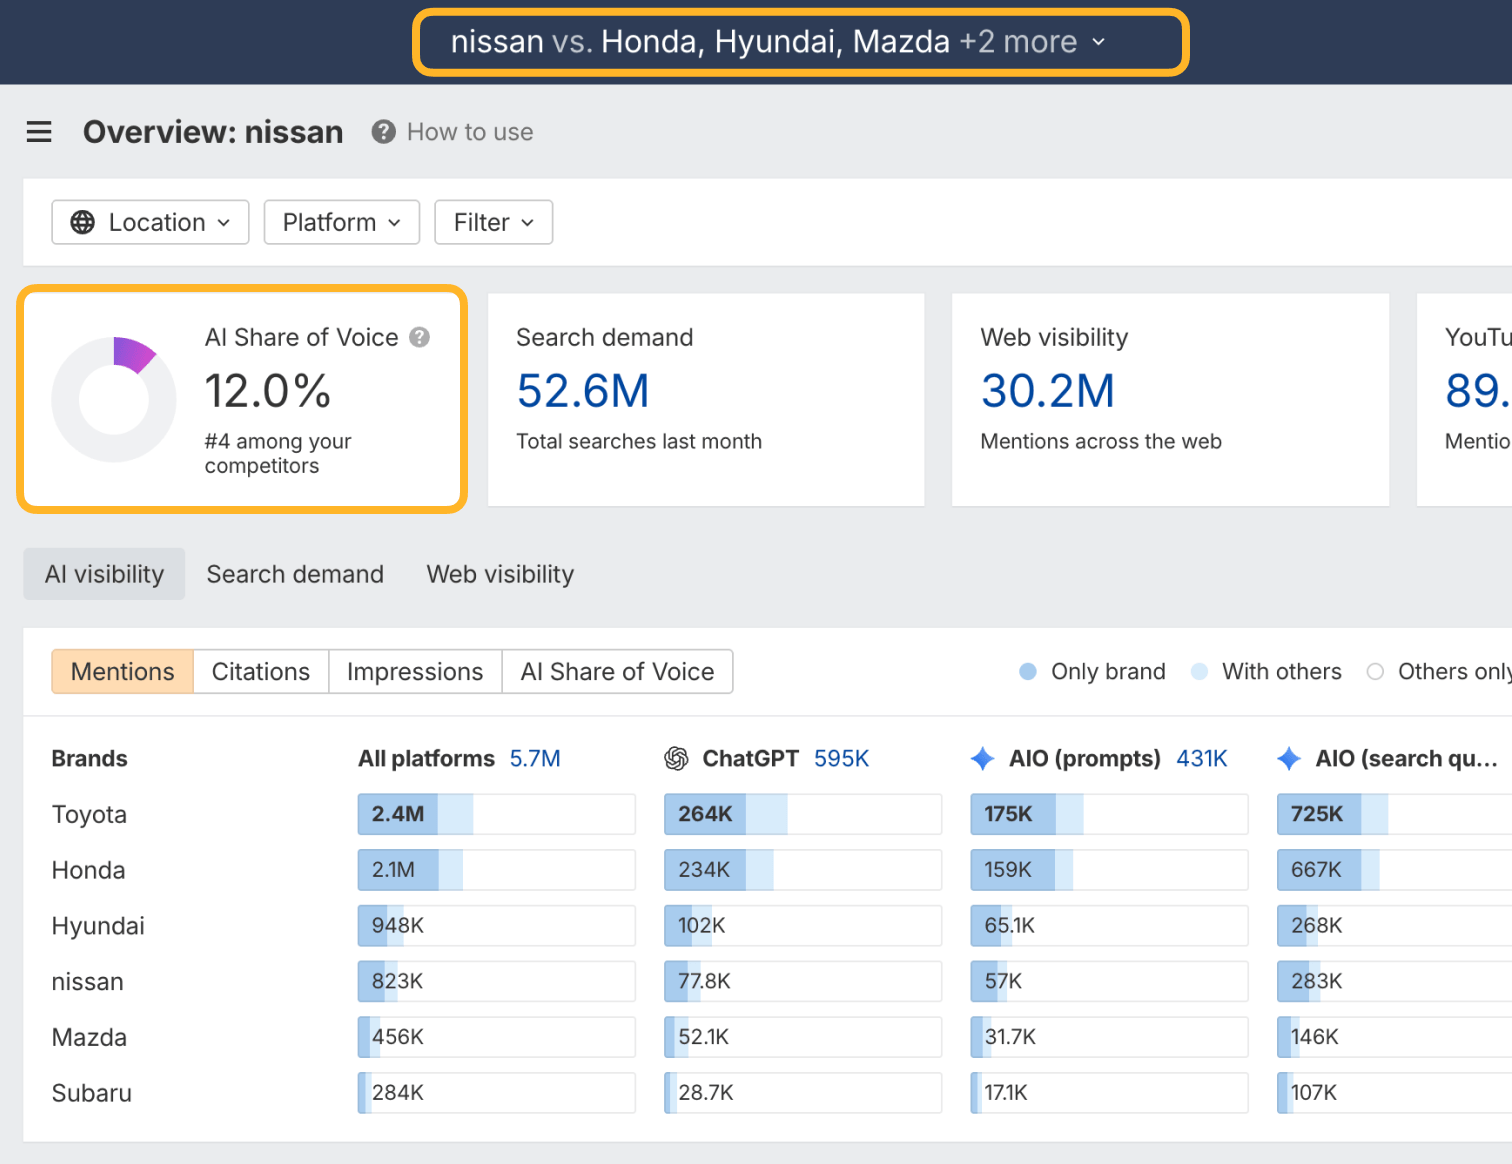The image size is (1512, 1164).
Task: Click Subaru's 17.1K AIO prompts bar
Action: click(1109, 1093)
